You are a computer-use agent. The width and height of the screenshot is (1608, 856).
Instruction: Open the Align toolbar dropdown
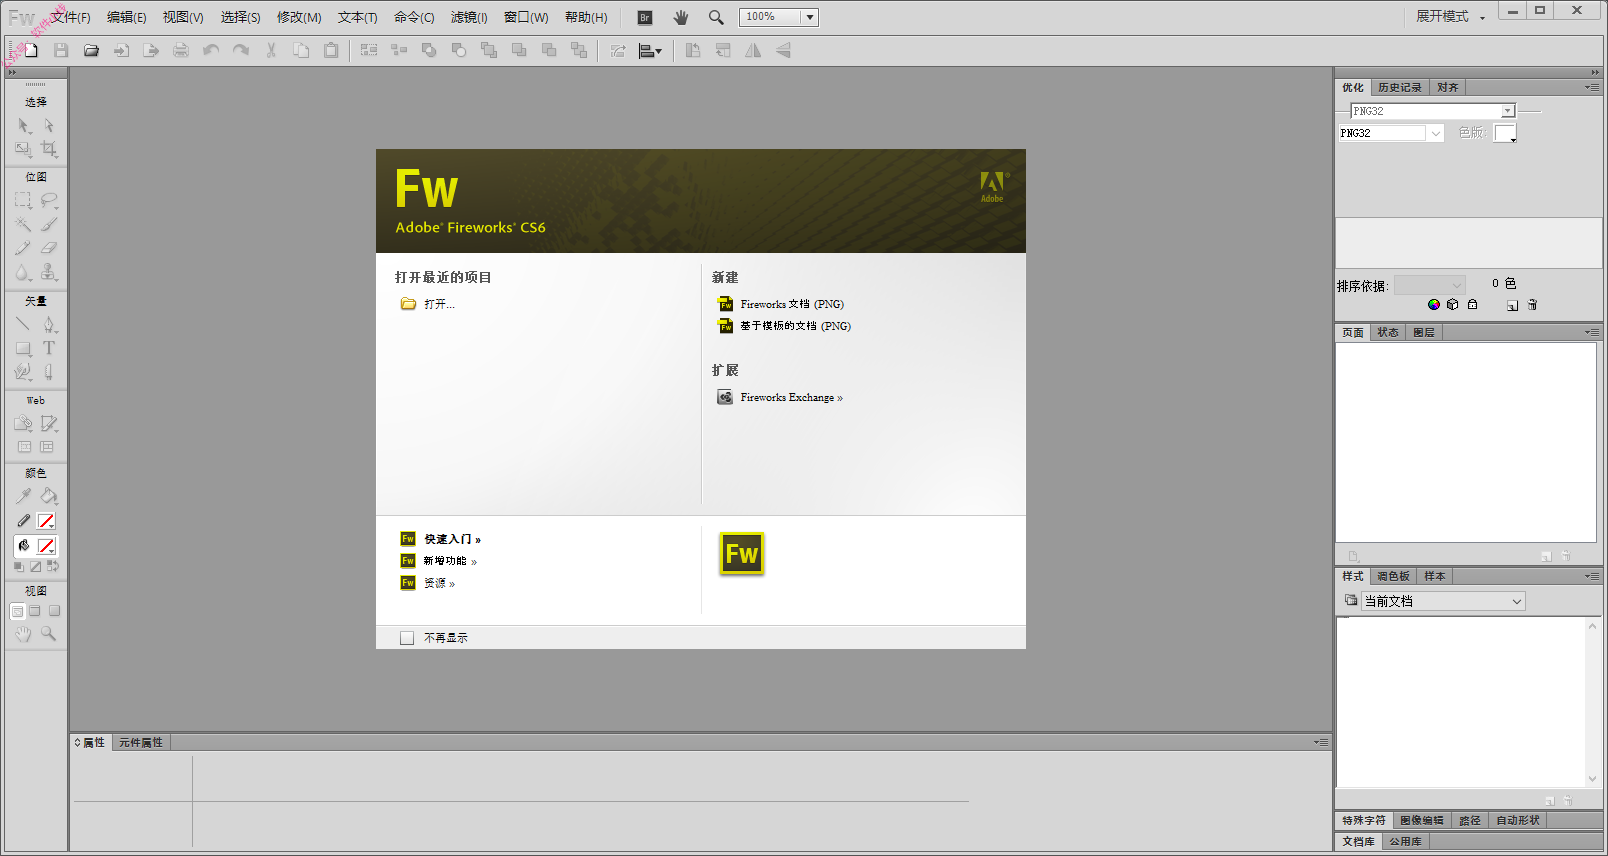click(650, 51)
